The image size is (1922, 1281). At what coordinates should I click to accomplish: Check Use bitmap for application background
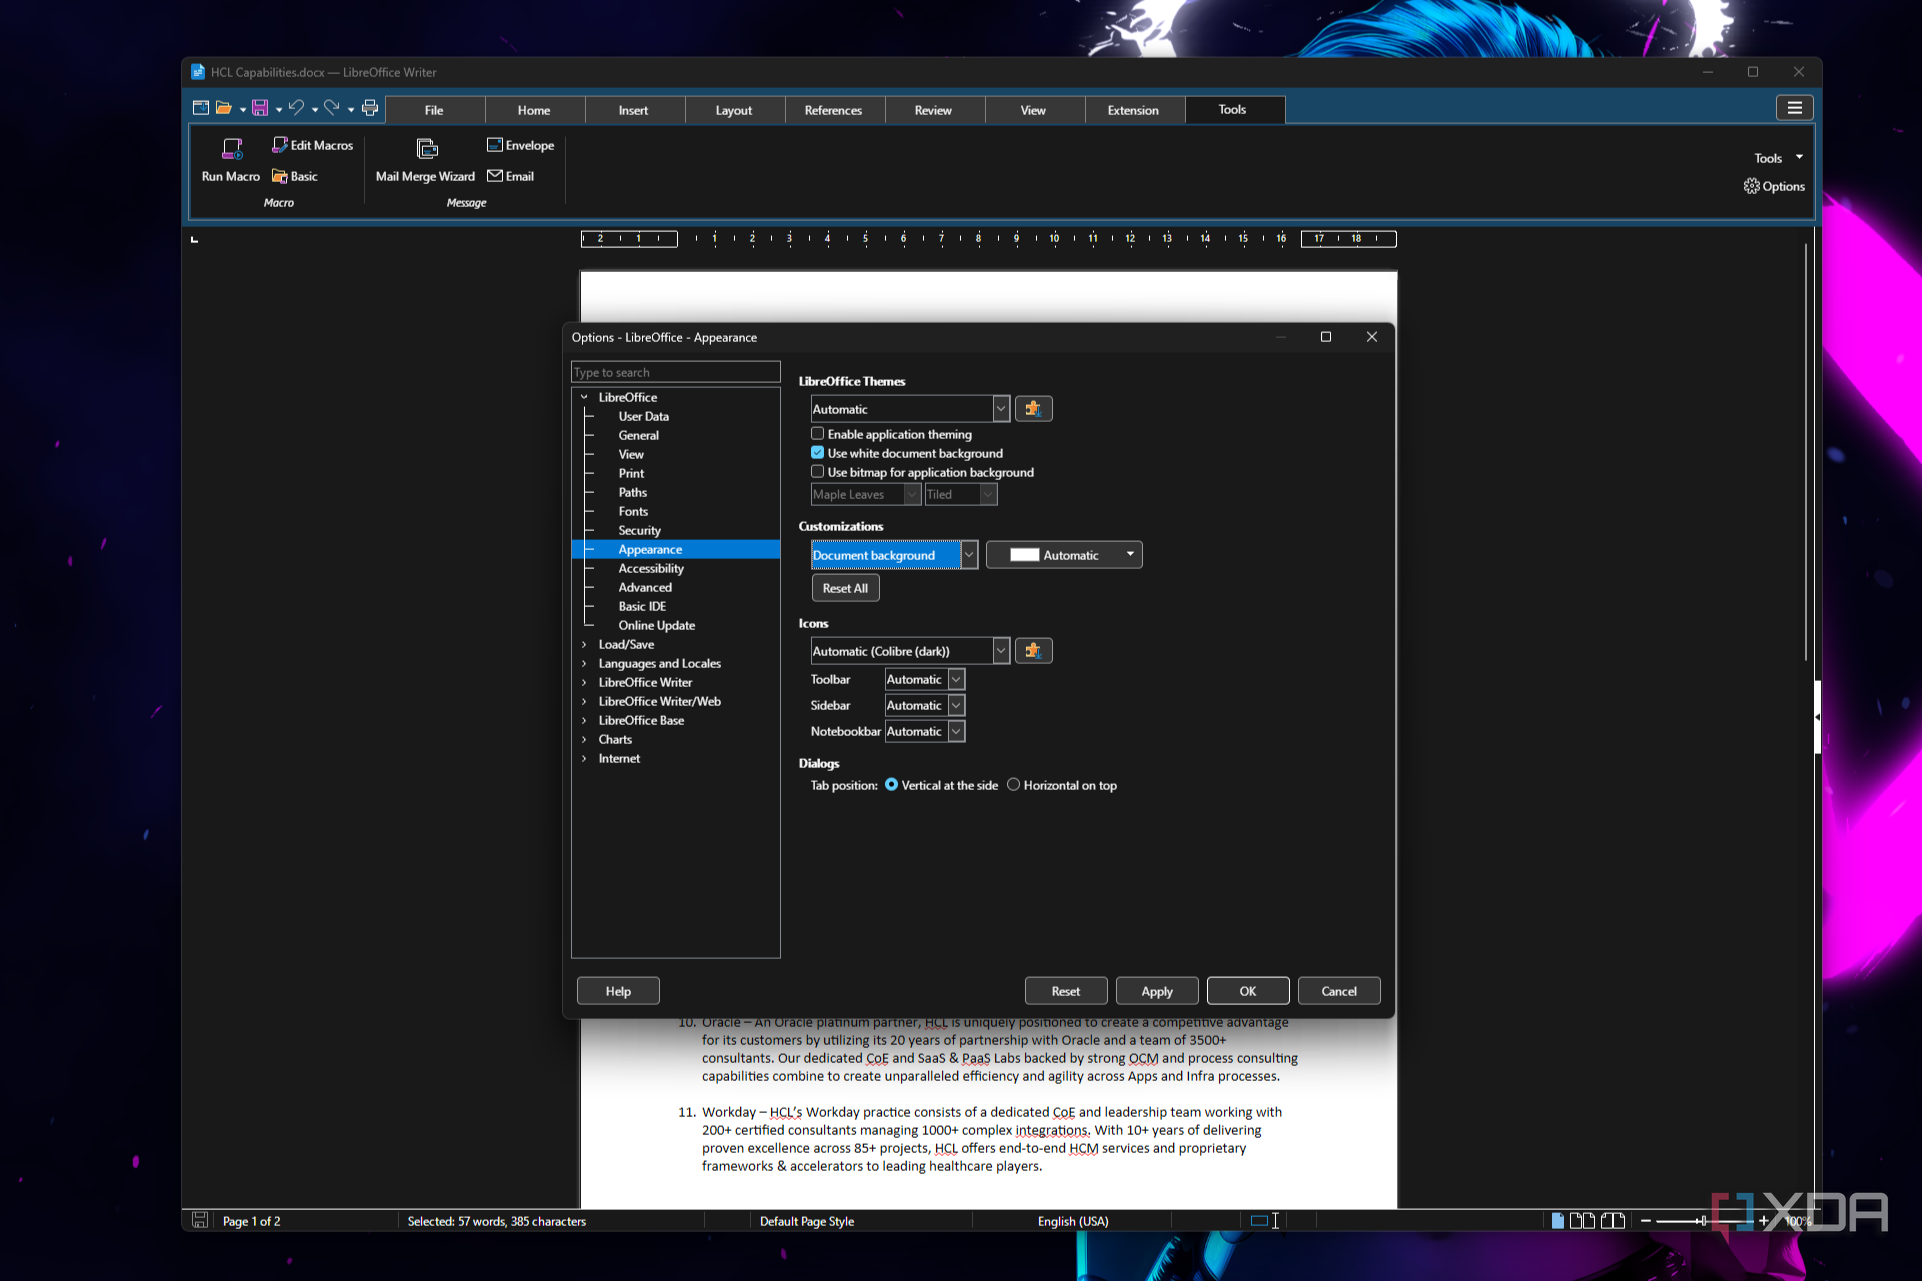pos(818,472)
